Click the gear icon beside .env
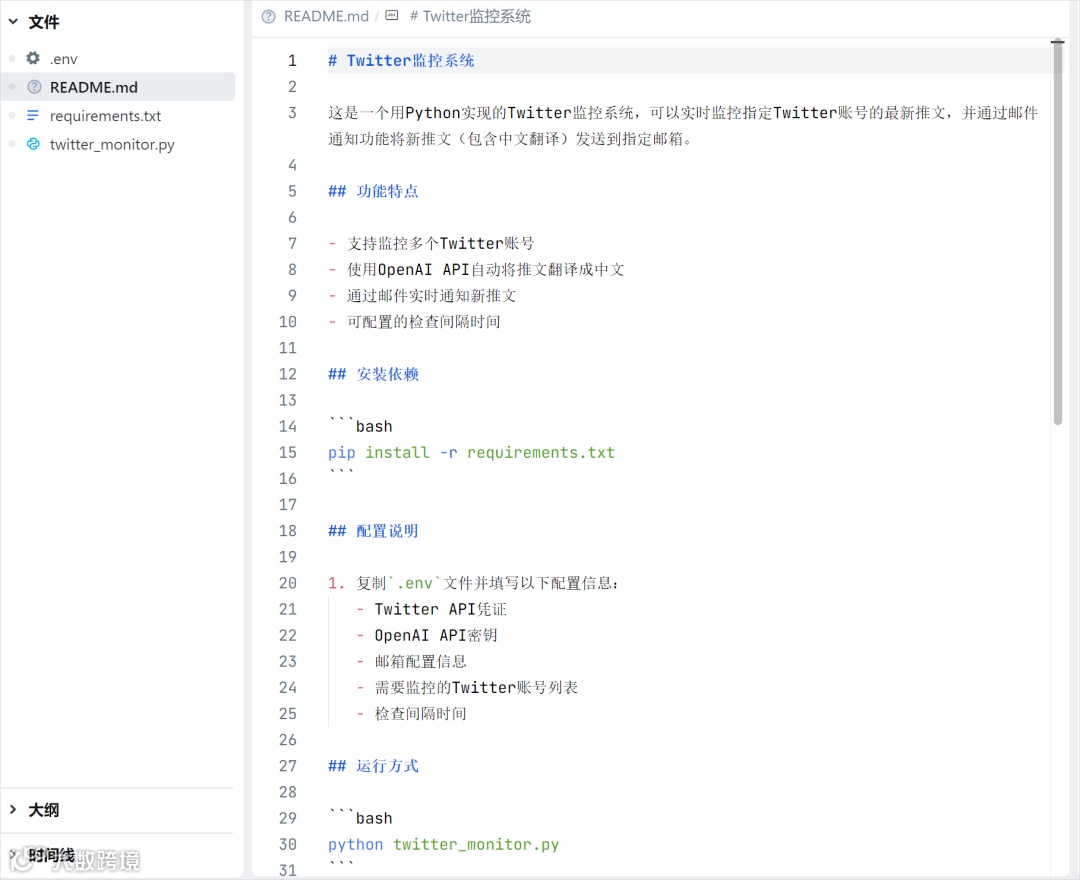Screen dimensions: 1080x880 tap(33, 59)
